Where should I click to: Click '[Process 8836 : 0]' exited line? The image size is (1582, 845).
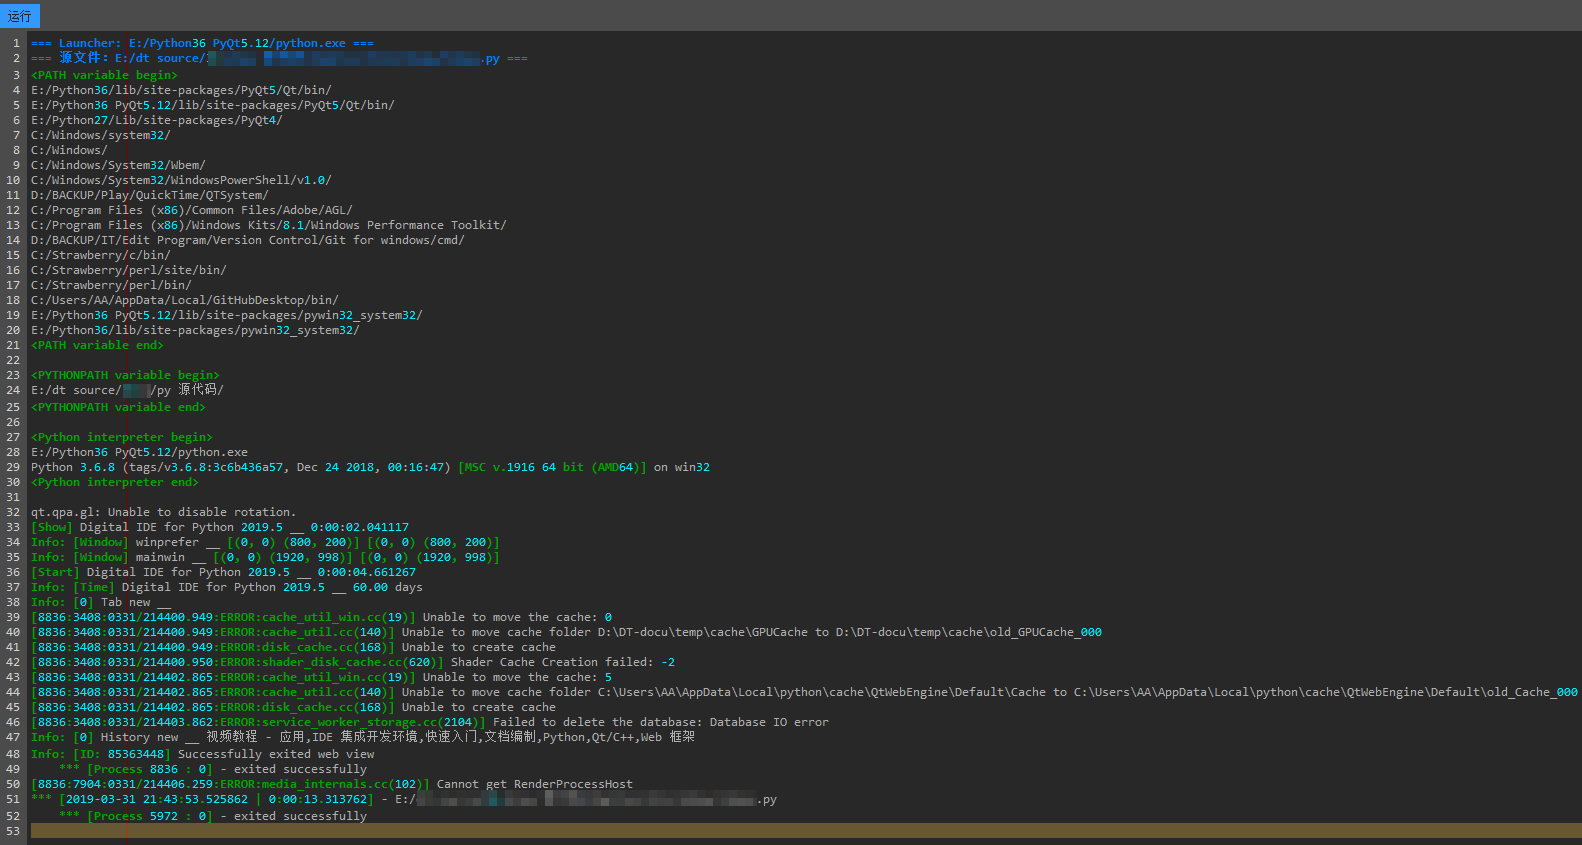coord(213,769)
